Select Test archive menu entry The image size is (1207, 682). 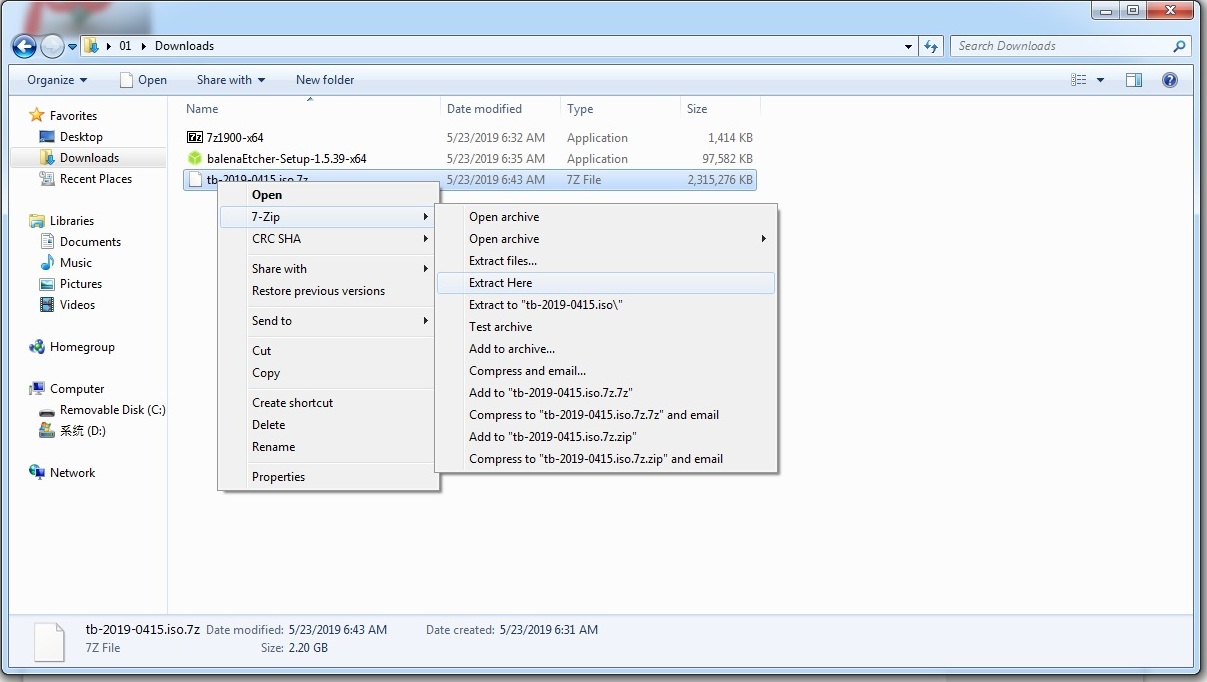(x=501, y=327)
